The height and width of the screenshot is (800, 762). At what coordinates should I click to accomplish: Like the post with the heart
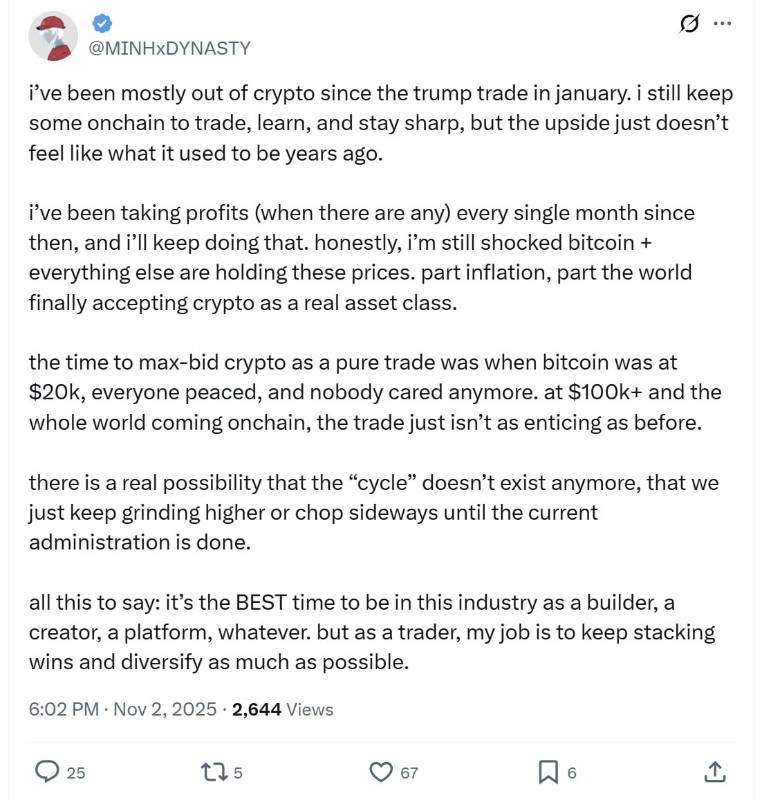coord(380,771)
